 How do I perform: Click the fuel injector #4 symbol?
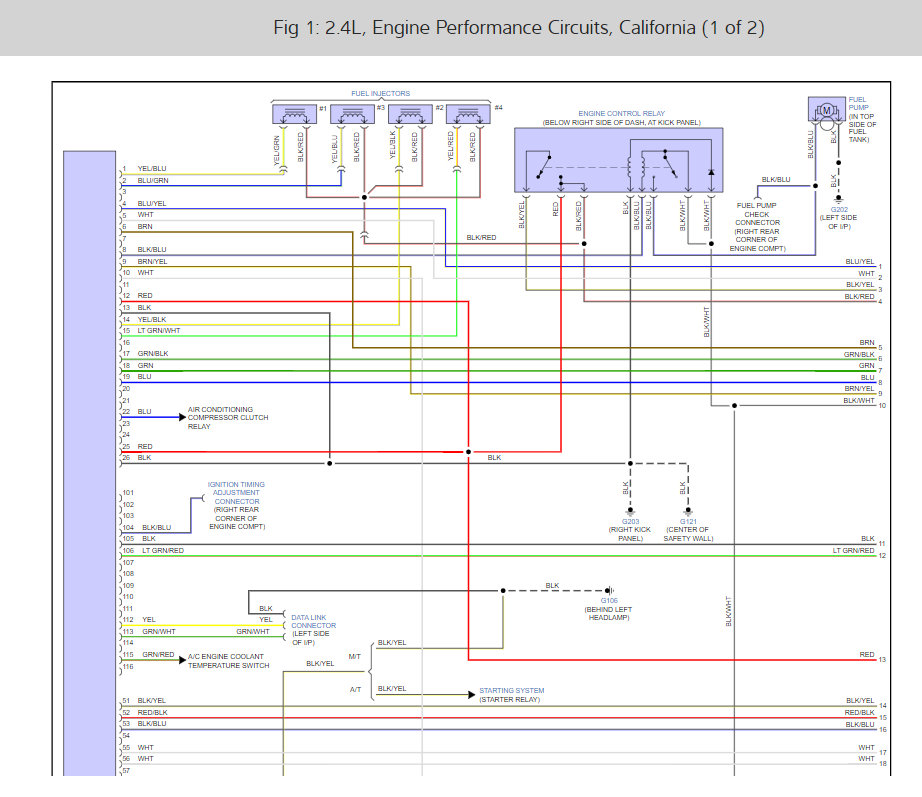[x=467, y=114]
